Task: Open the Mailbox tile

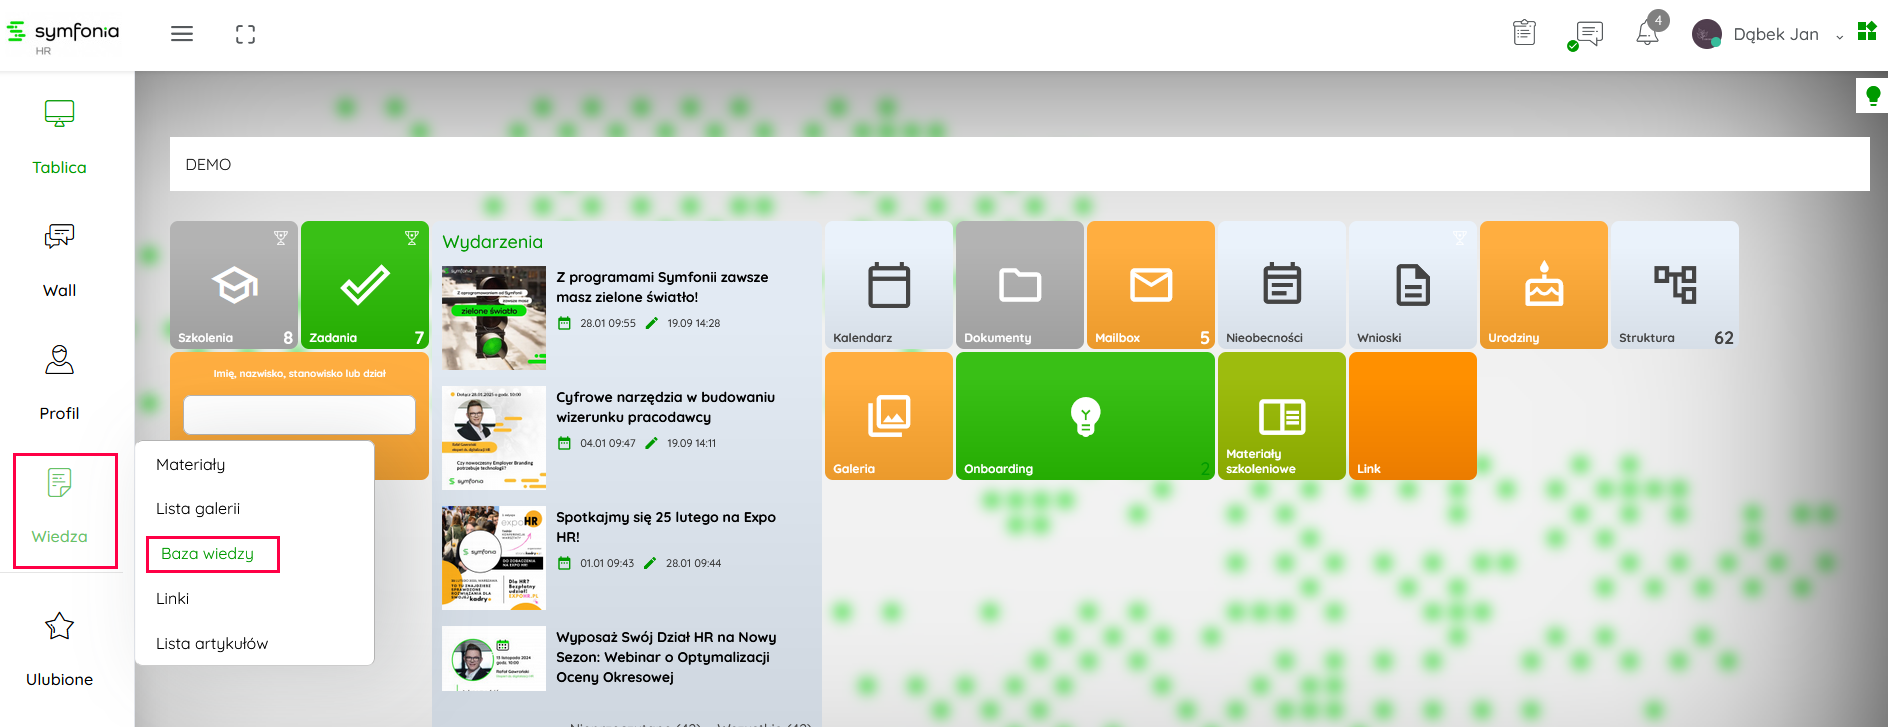Action: [x=1150, y=285]
